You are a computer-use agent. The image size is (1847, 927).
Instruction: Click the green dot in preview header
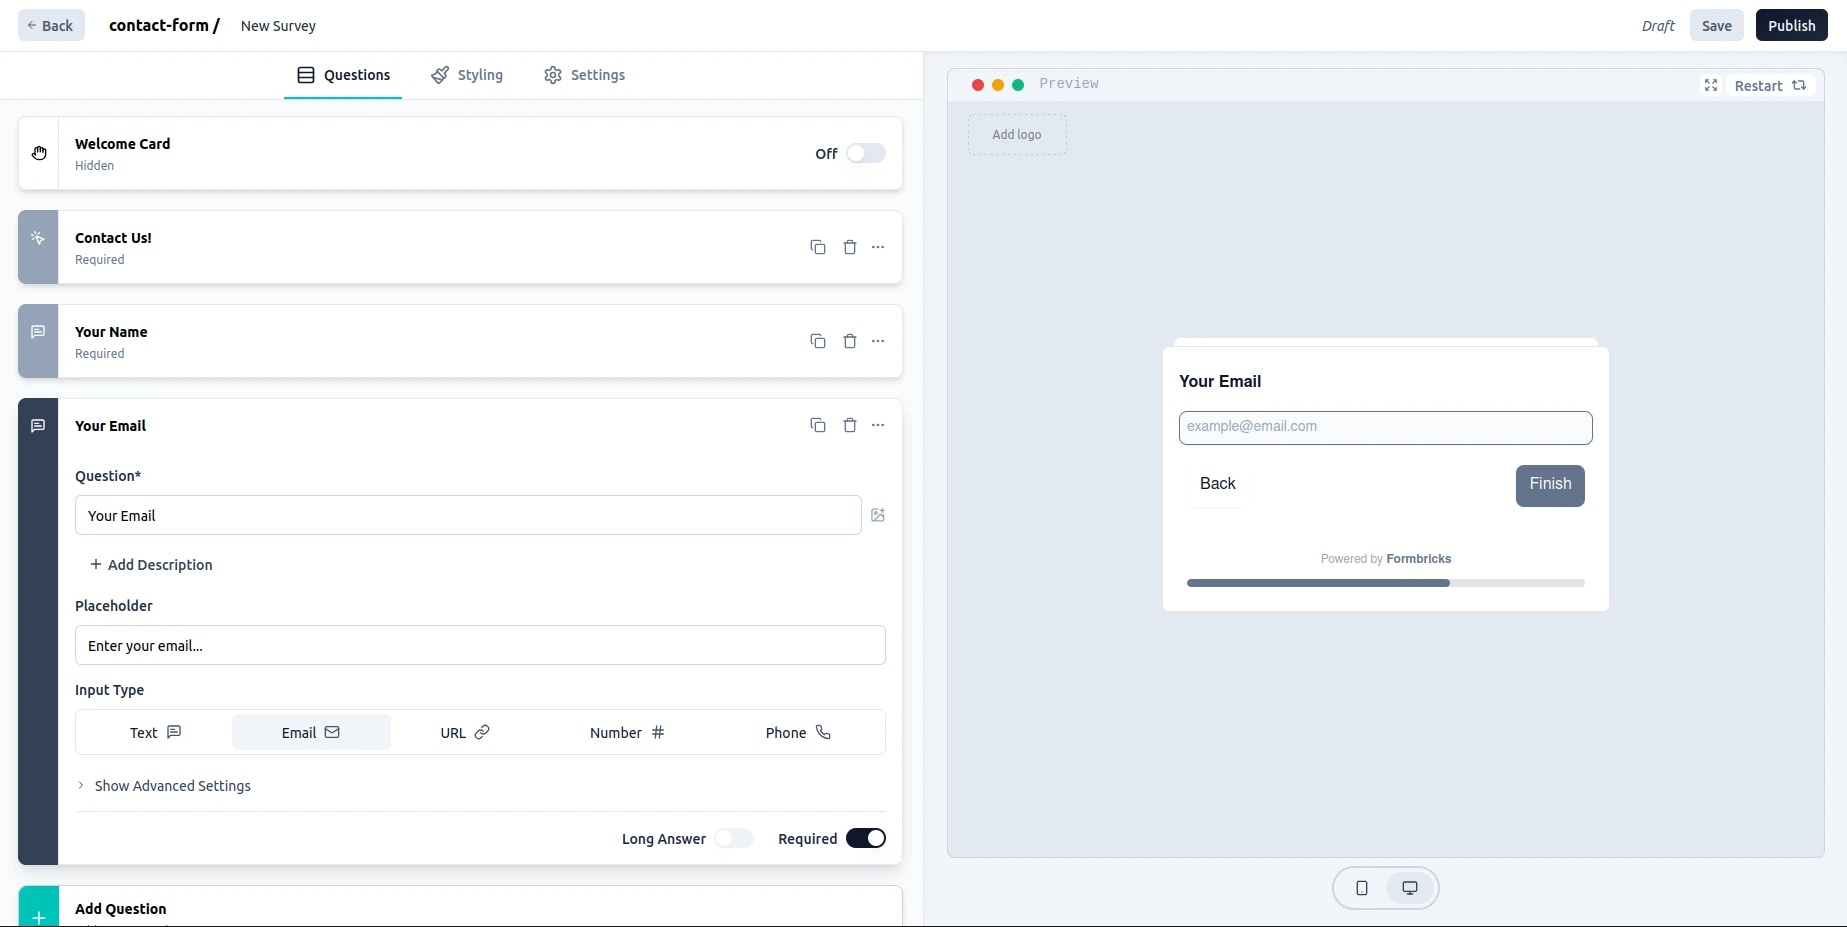tap(1018, 85)
